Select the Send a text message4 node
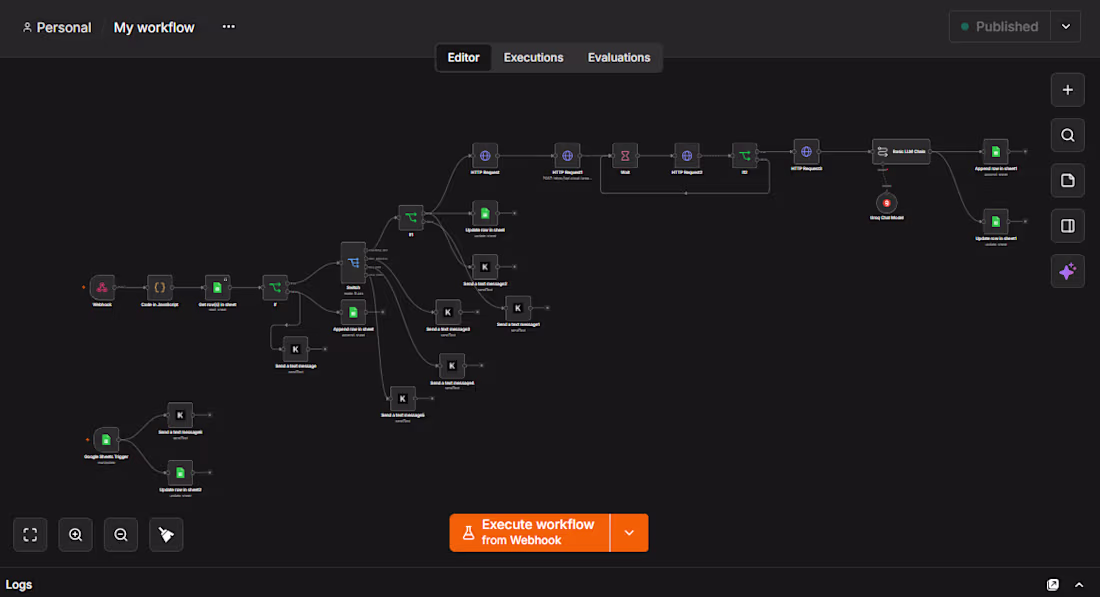 coord(452,365)
